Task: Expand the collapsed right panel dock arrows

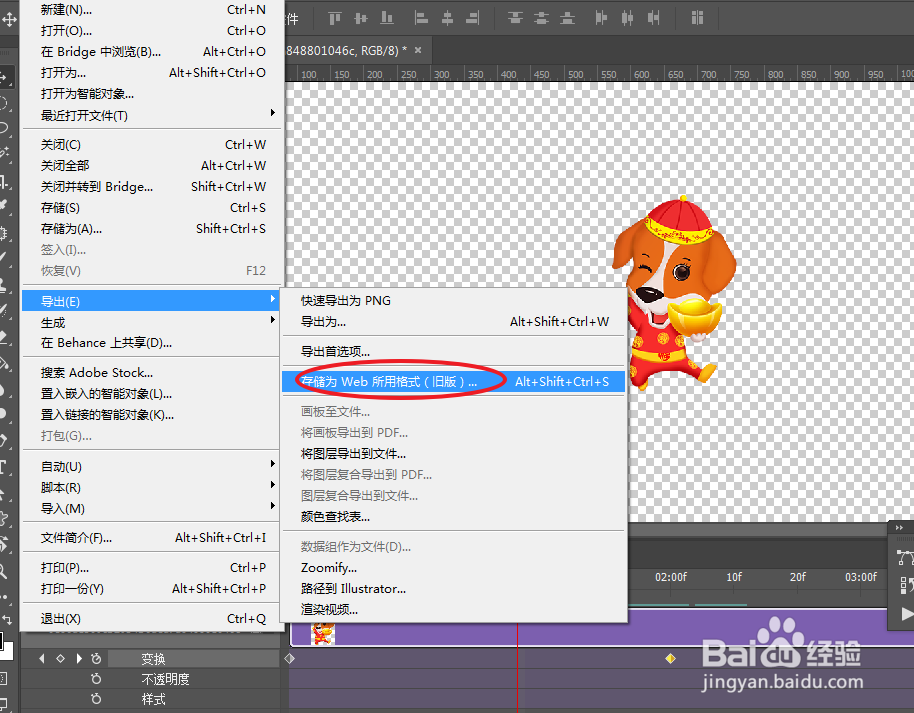Action: (899, 527)
